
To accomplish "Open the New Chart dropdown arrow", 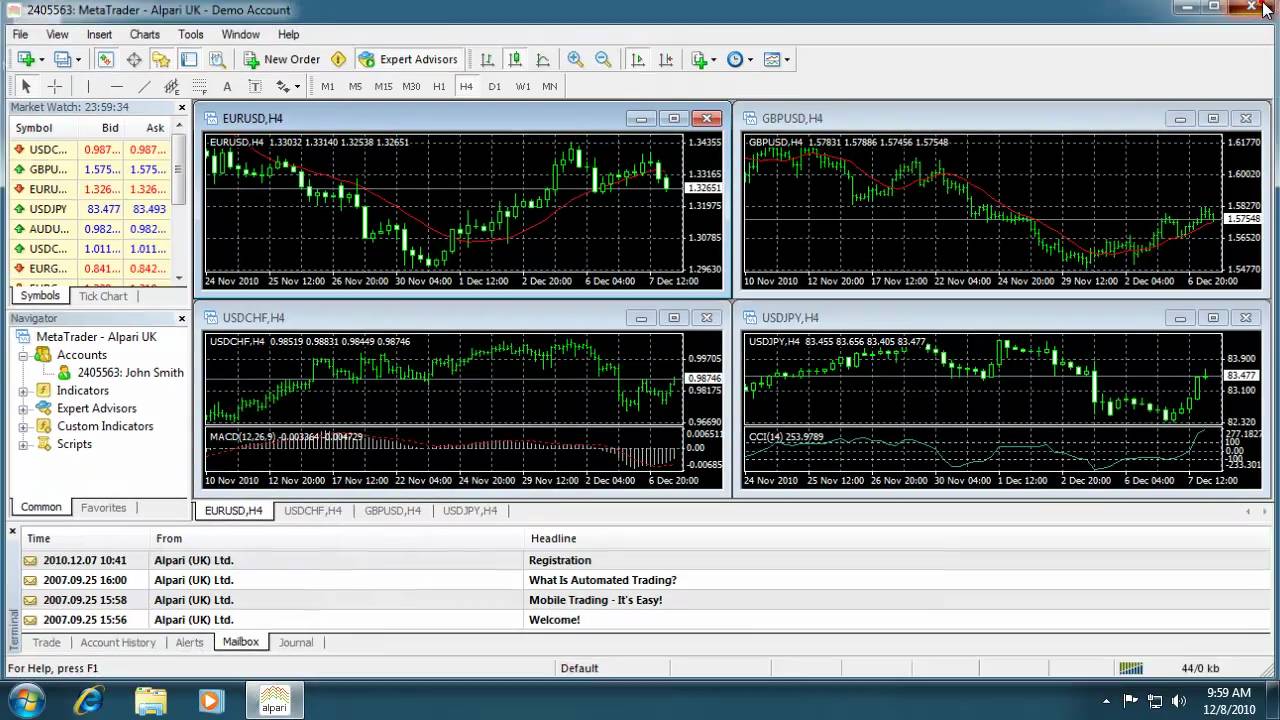I will point(42,60).
